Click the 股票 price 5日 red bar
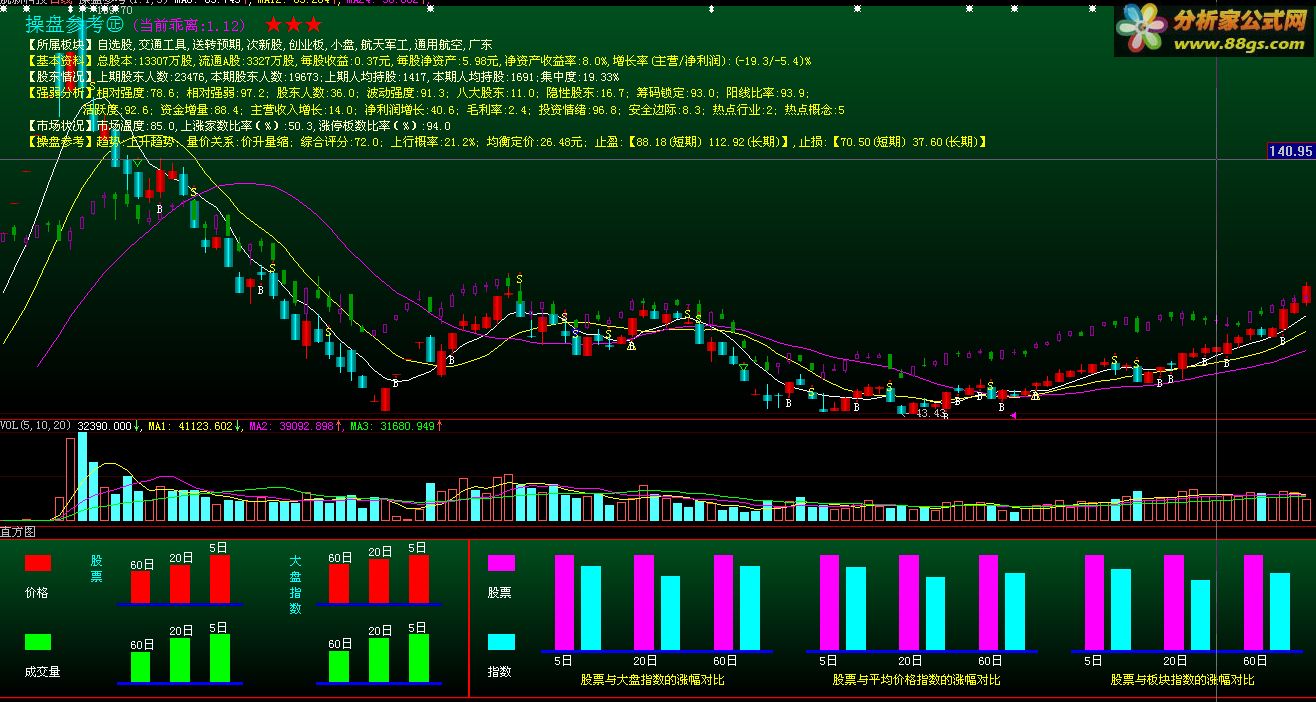The height and width of the screenshot is (702, 1316). 220,579
